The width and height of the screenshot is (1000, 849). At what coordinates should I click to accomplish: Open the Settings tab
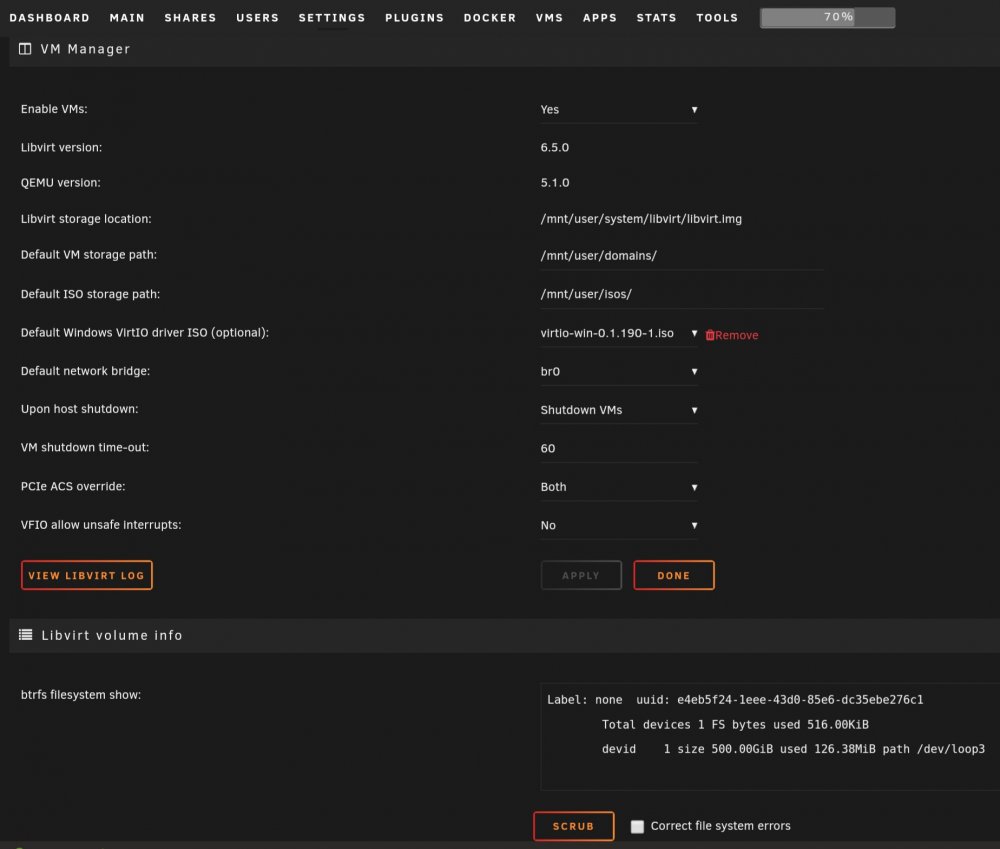tap(332, 18)
